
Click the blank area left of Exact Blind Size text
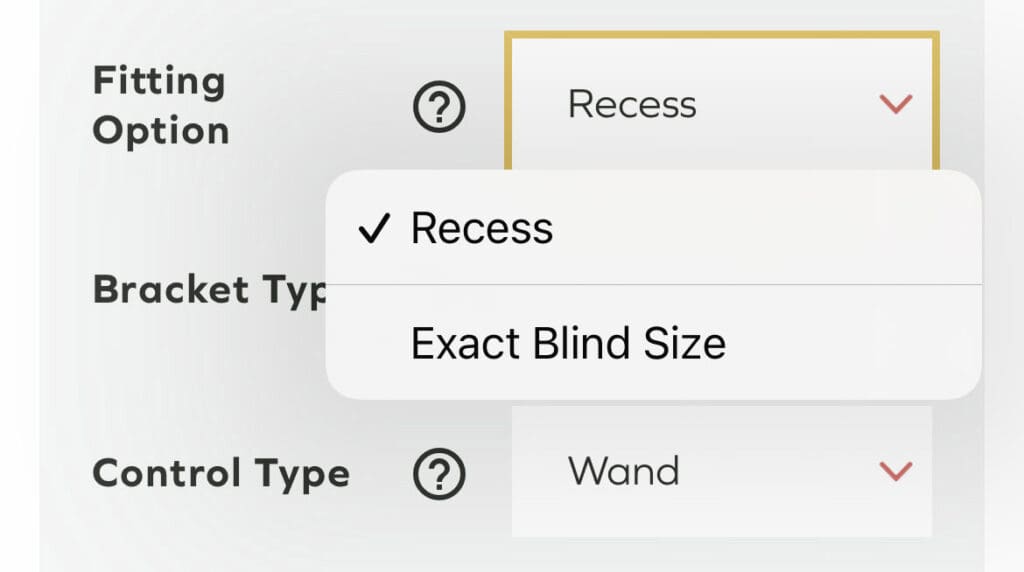370,344
